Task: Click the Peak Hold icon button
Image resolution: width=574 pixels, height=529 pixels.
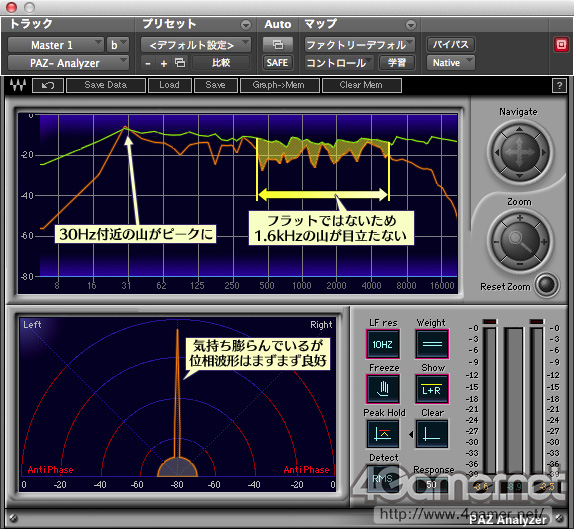Action: click(383, 434)
